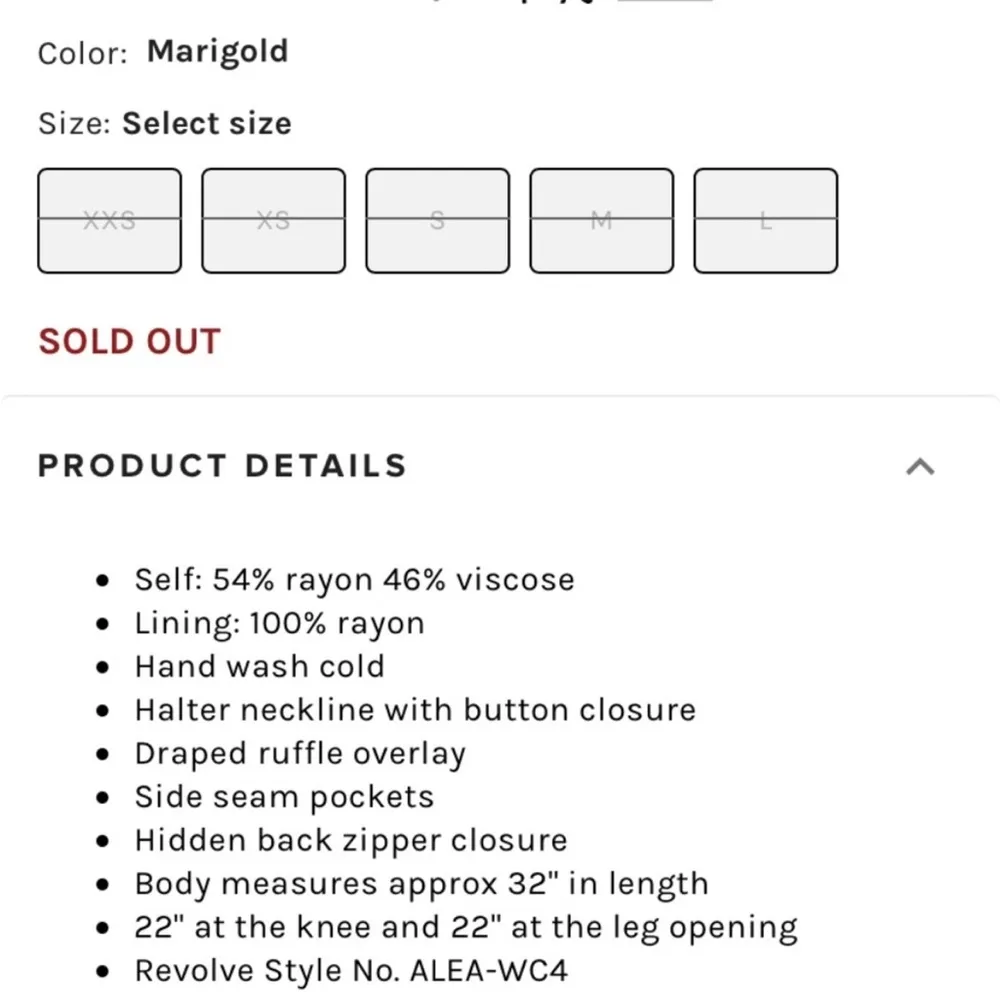Select the XS size box
Screen dimensions: 1000x1000
(273, 221)
